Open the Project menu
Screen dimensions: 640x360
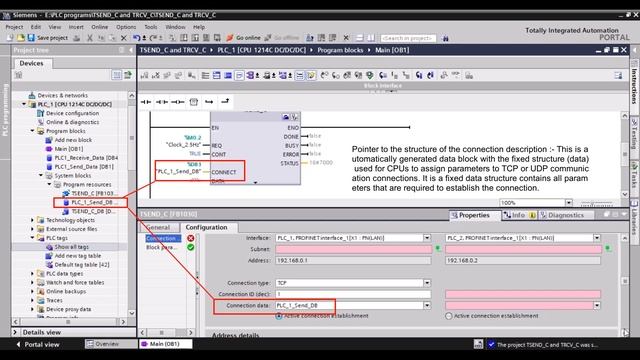click(14, 27)
